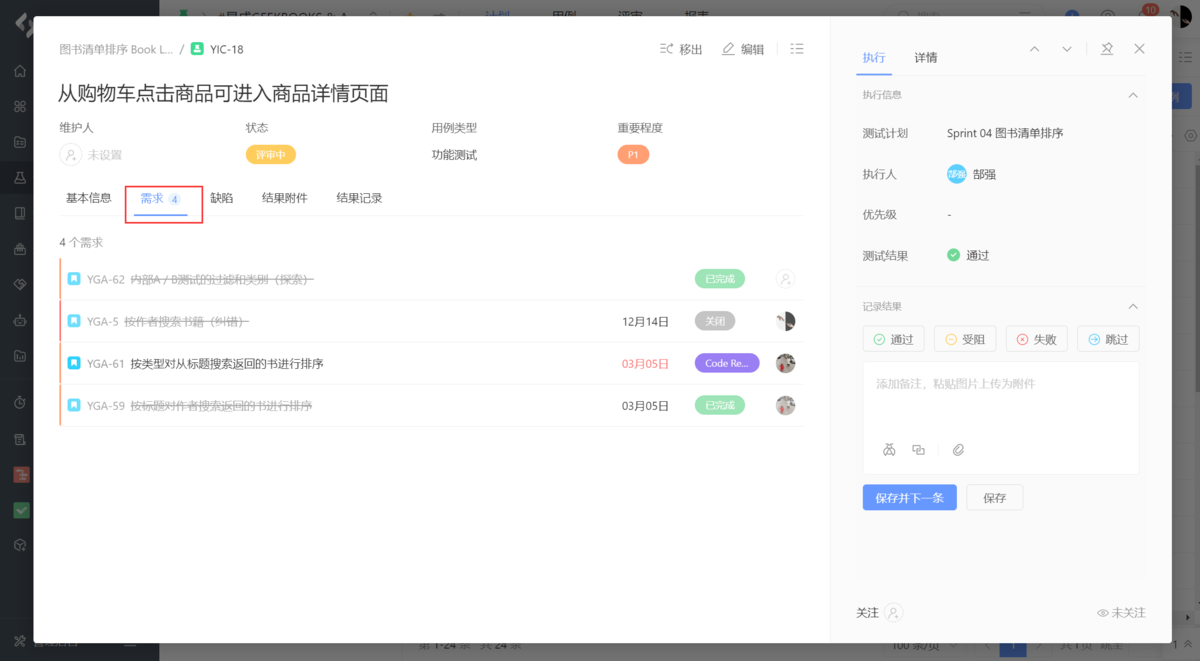This screenshot has height=661, width=1200.
Task: Collapse the 记录结果 section
Action: [x=1132, y=306]
